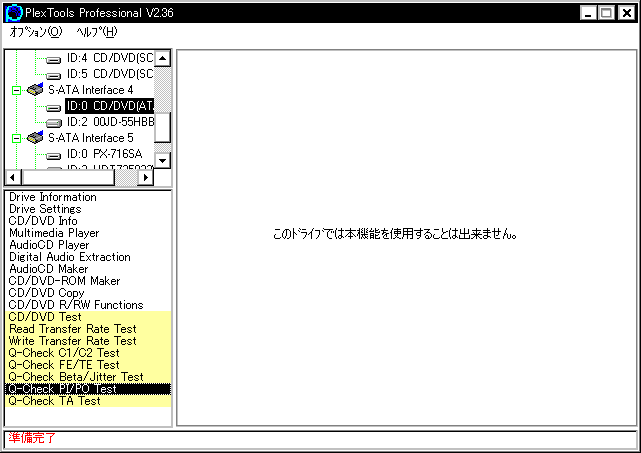641x453 pixels.
Task: Collapse the S-ATA Interface 5 node
Action: click(16, 139)
